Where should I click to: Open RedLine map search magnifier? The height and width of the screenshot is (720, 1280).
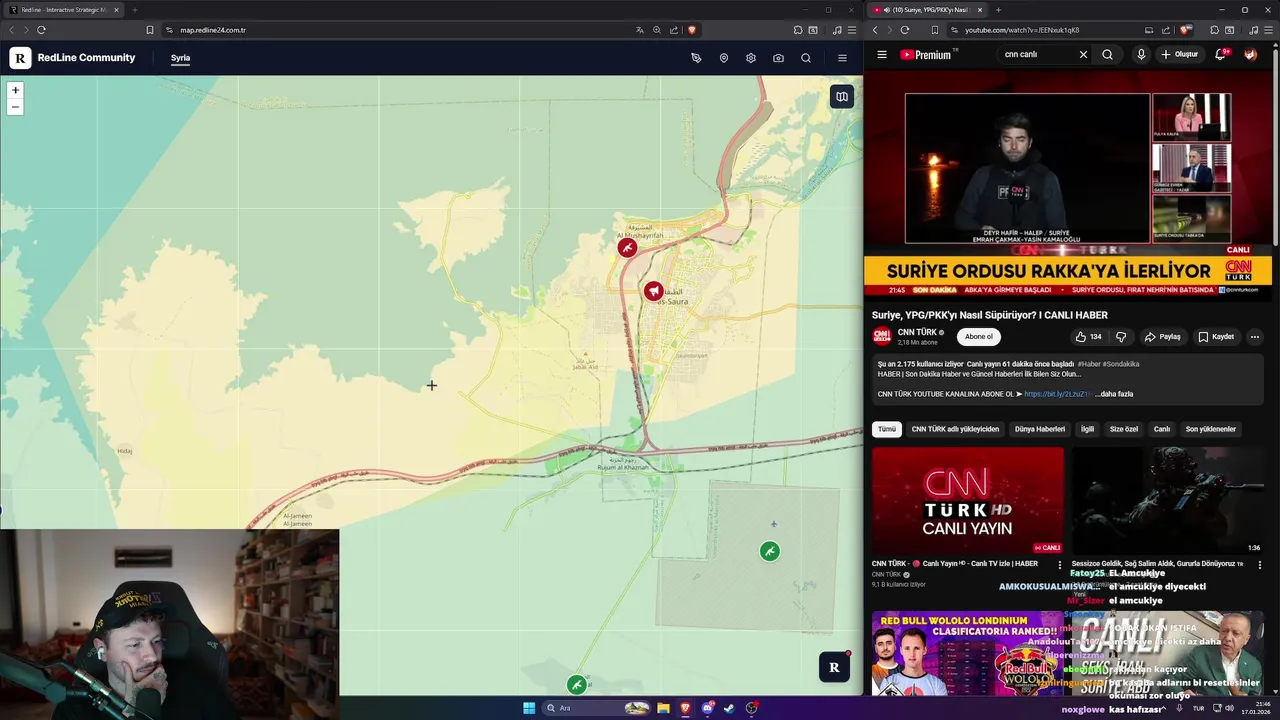click(x=806, y=58)
